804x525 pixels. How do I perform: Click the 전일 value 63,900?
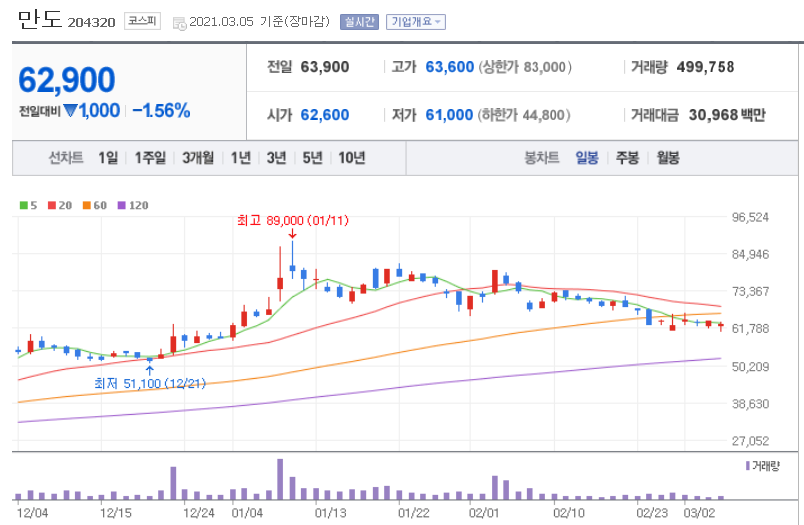pos(325,67)
